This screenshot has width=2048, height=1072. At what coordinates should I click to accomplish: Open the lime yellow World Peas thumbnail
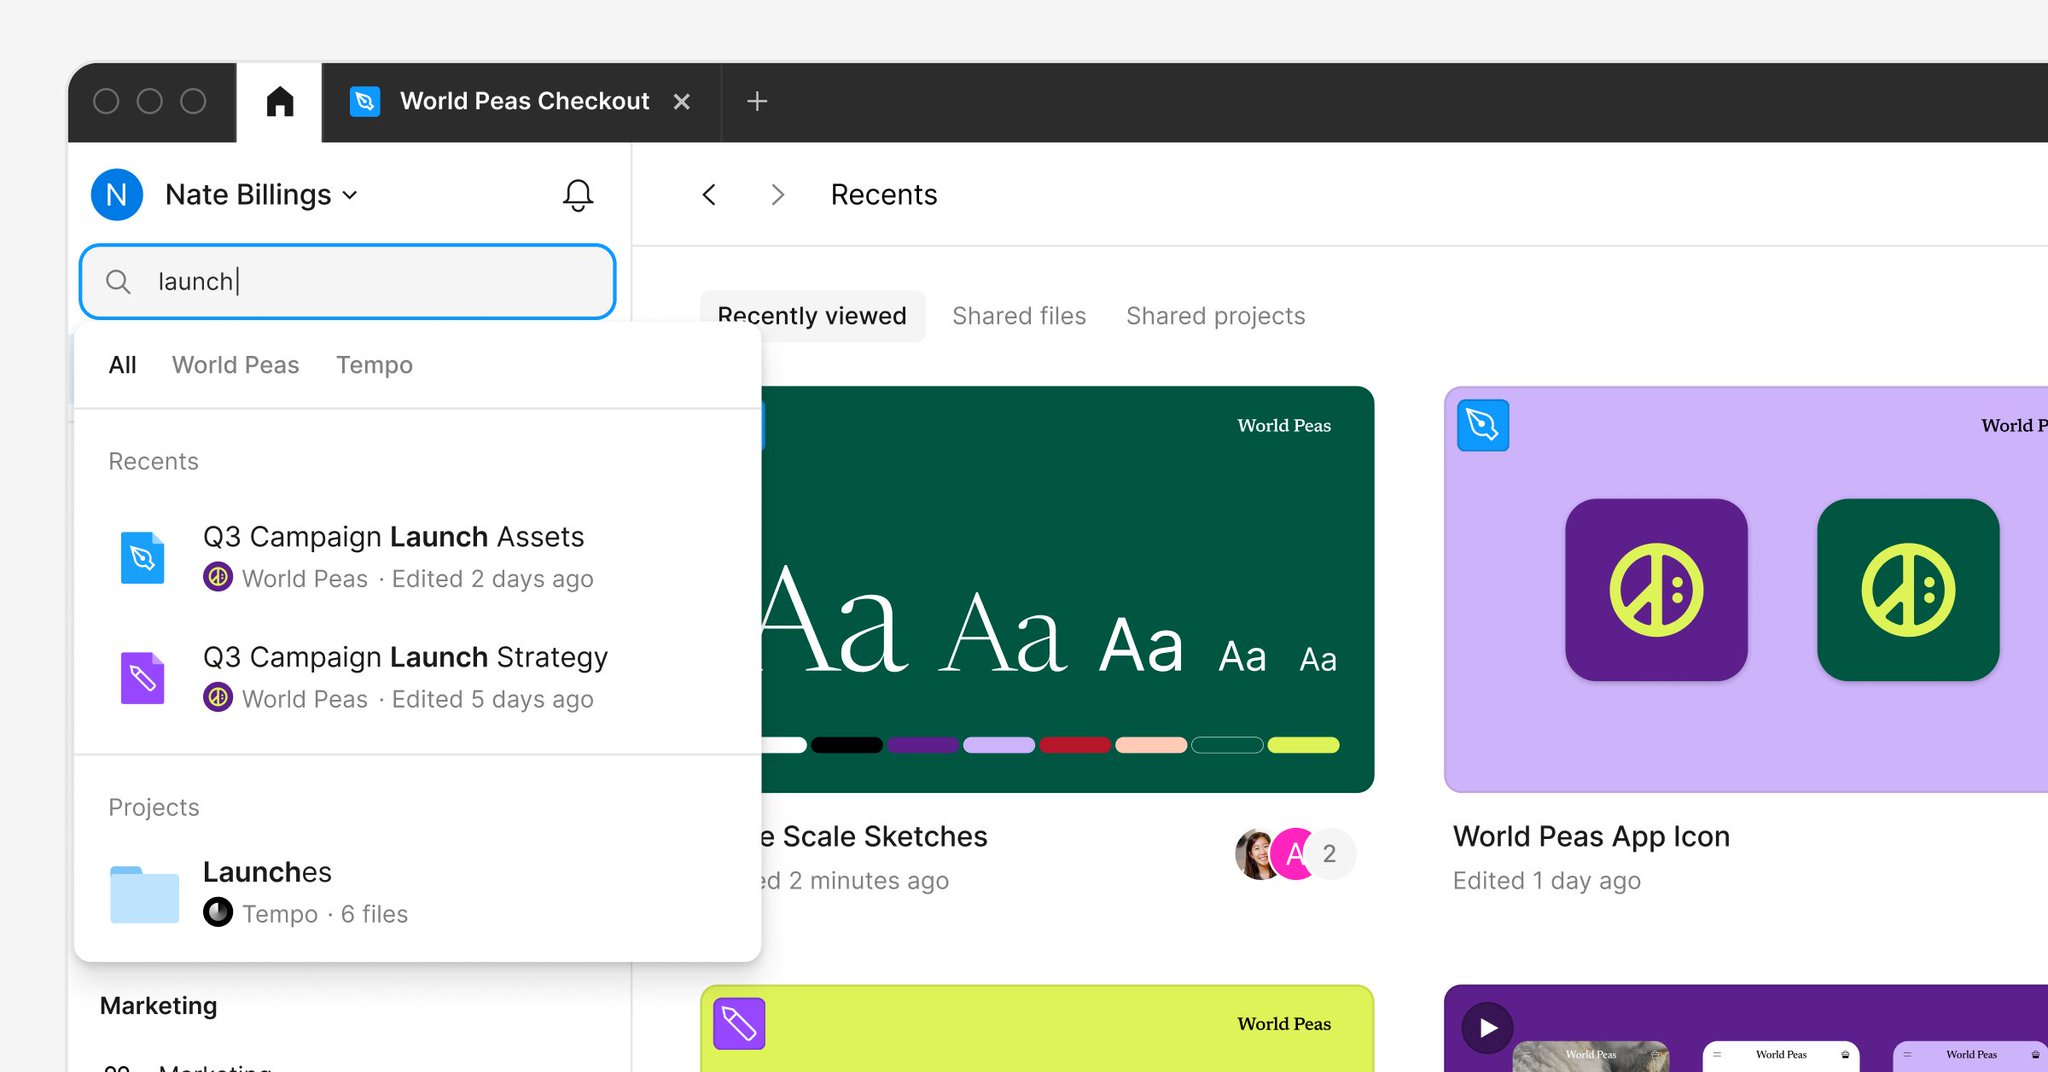click(x=1037, y=1029)
